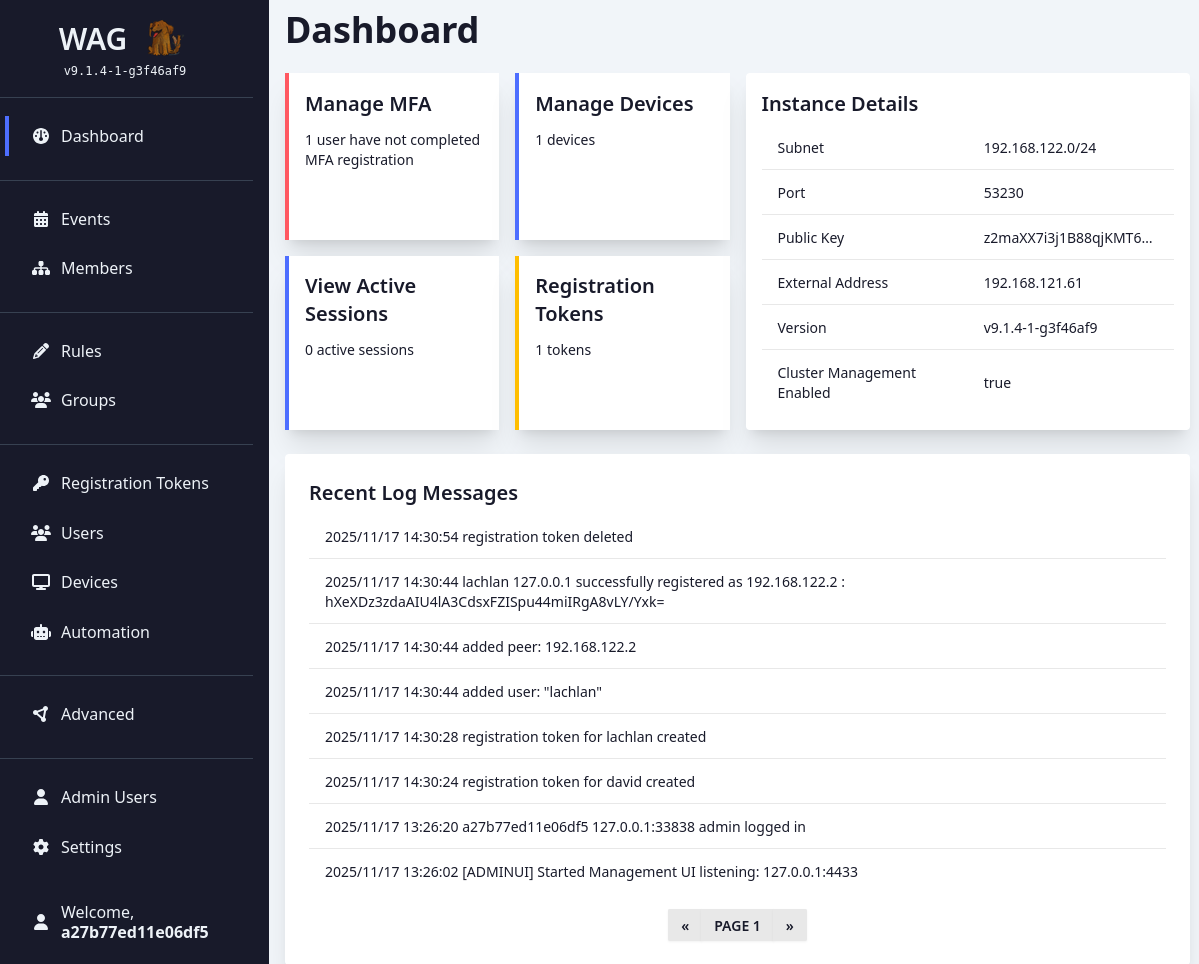Click the WAG dog logo icon
This screenshot has width=1199, height=964.
pos(163,38)
